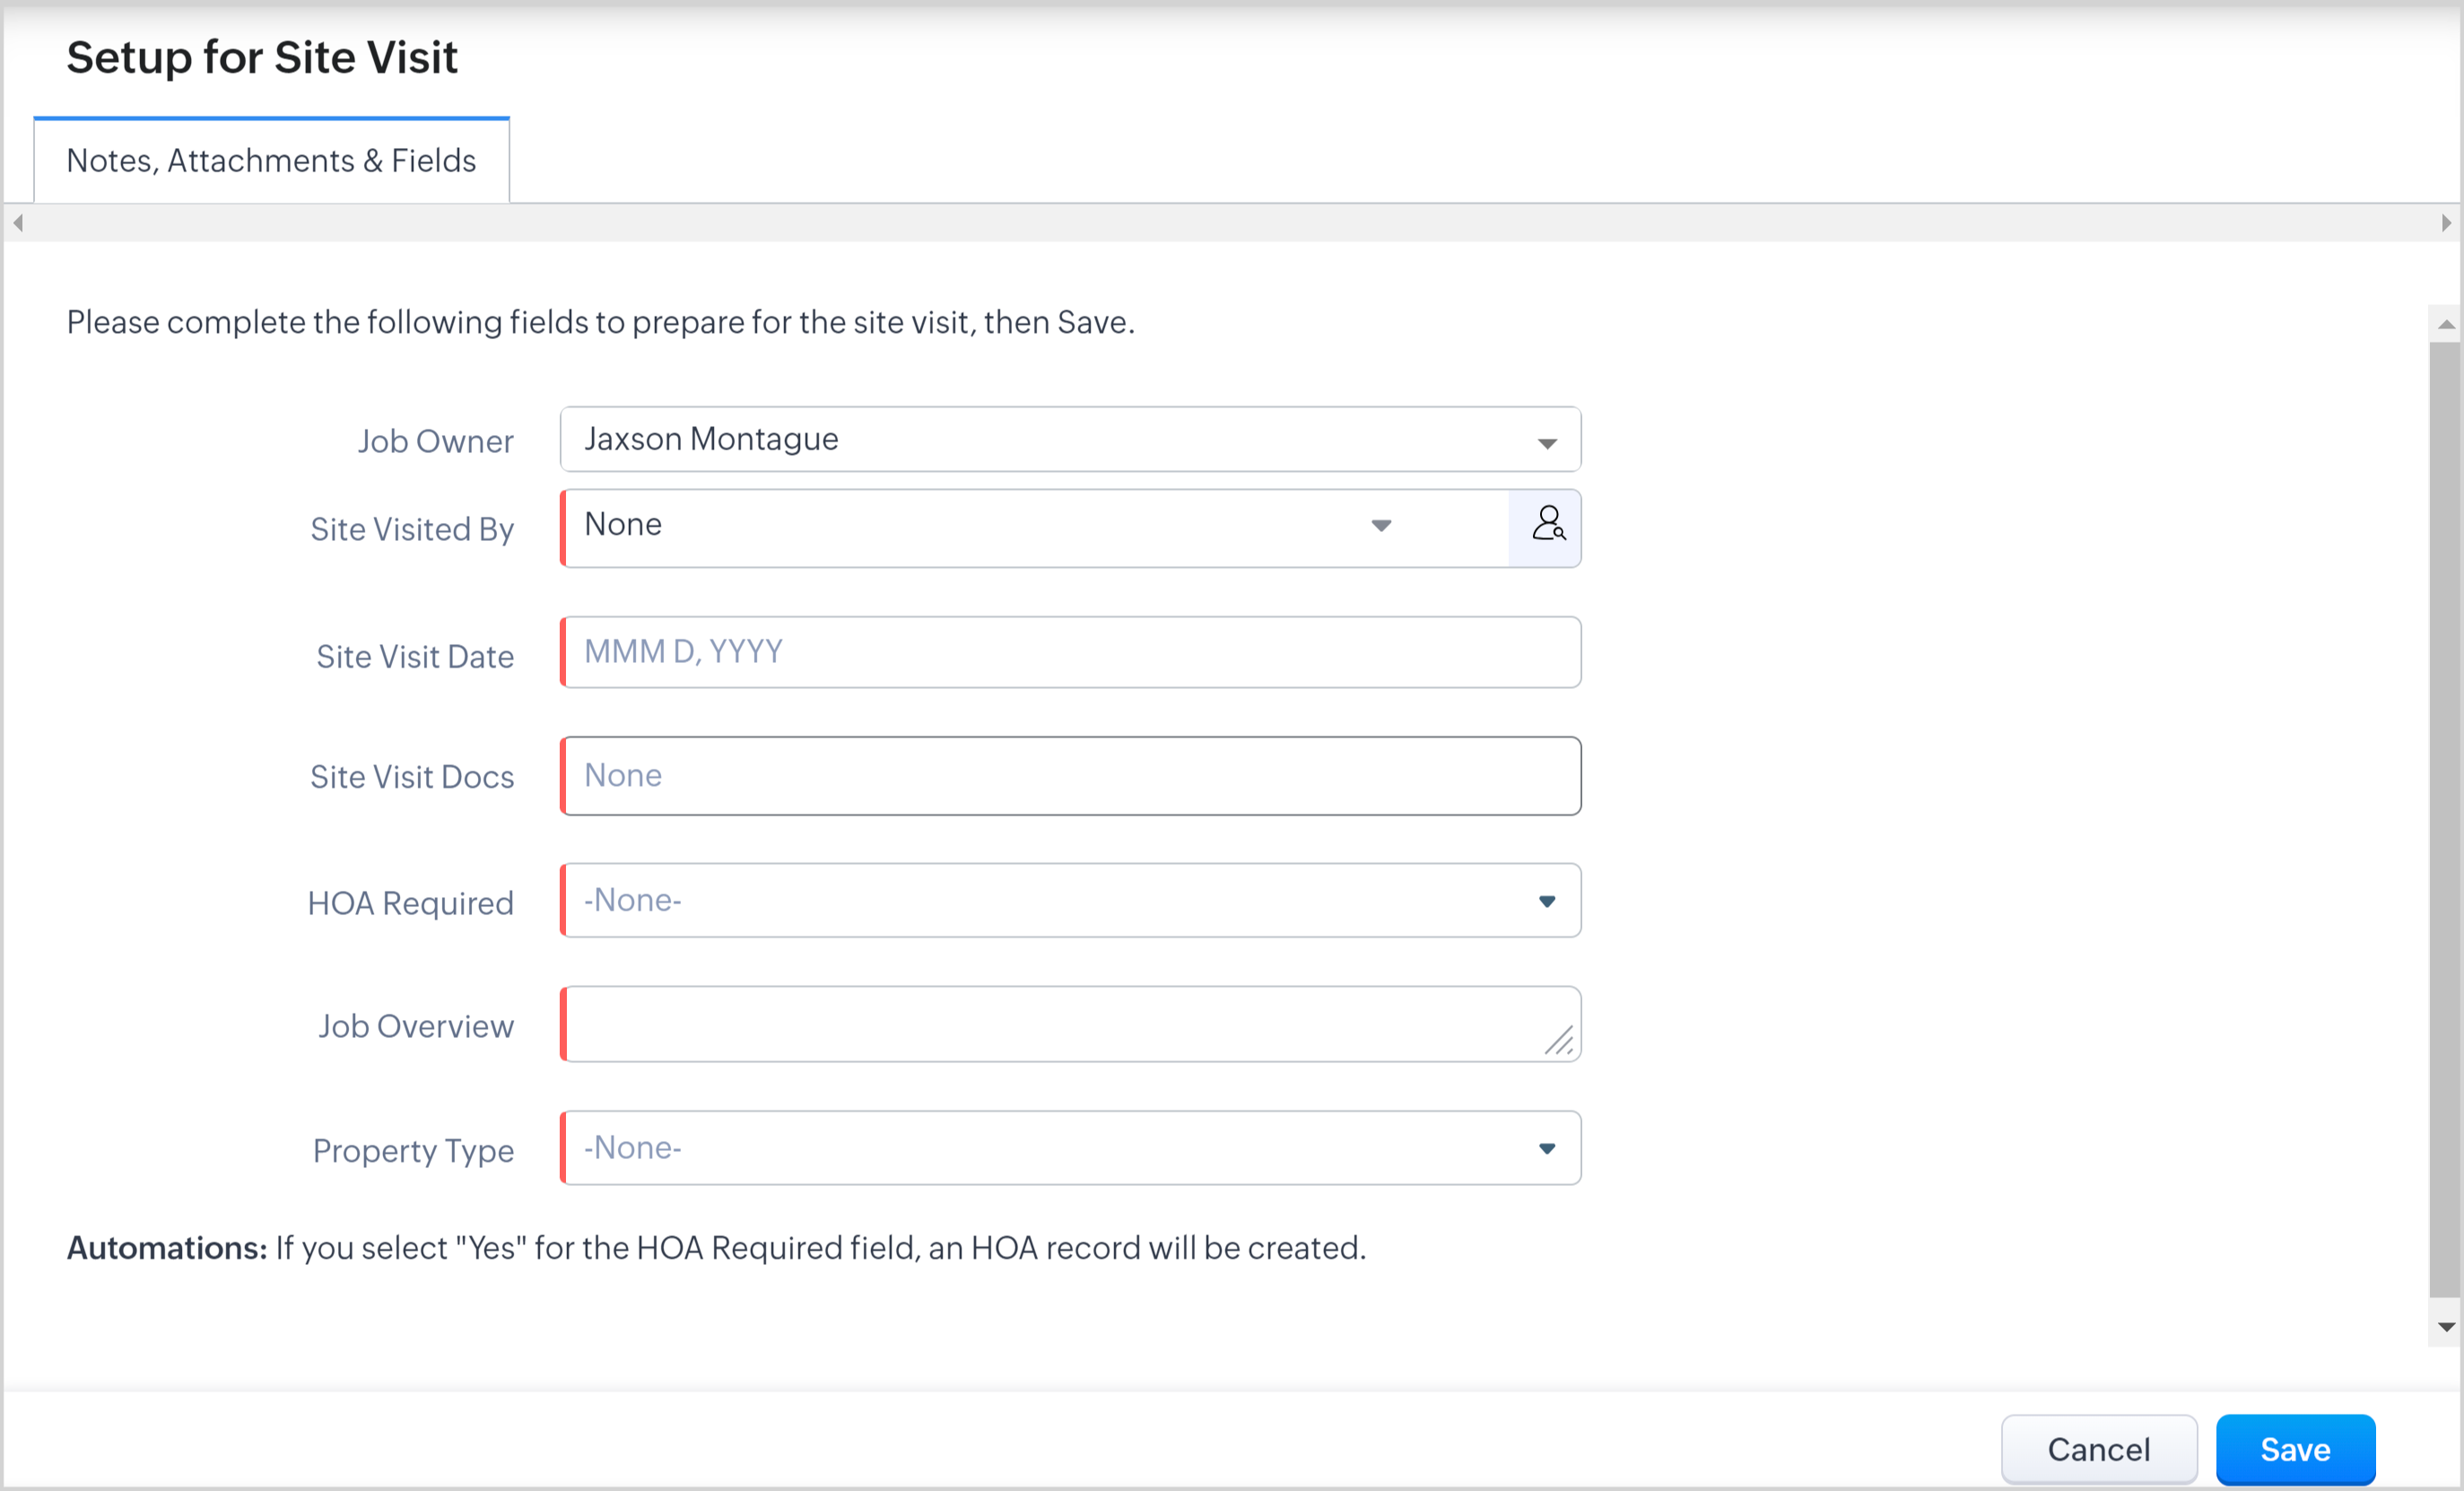This screenshot has height=1491, width=2464.
Task: Open the Property Type dropdown
Action: (1546, 1148)
